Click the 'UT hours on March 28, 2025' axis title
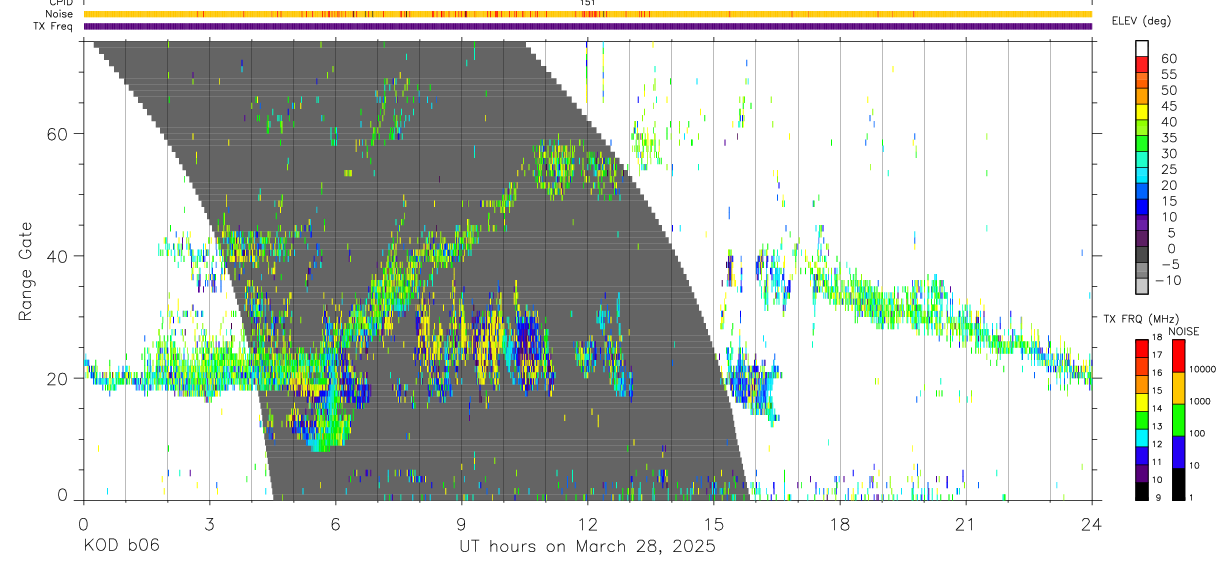Viewport: 1228px width, 567px height. (587, 547)
